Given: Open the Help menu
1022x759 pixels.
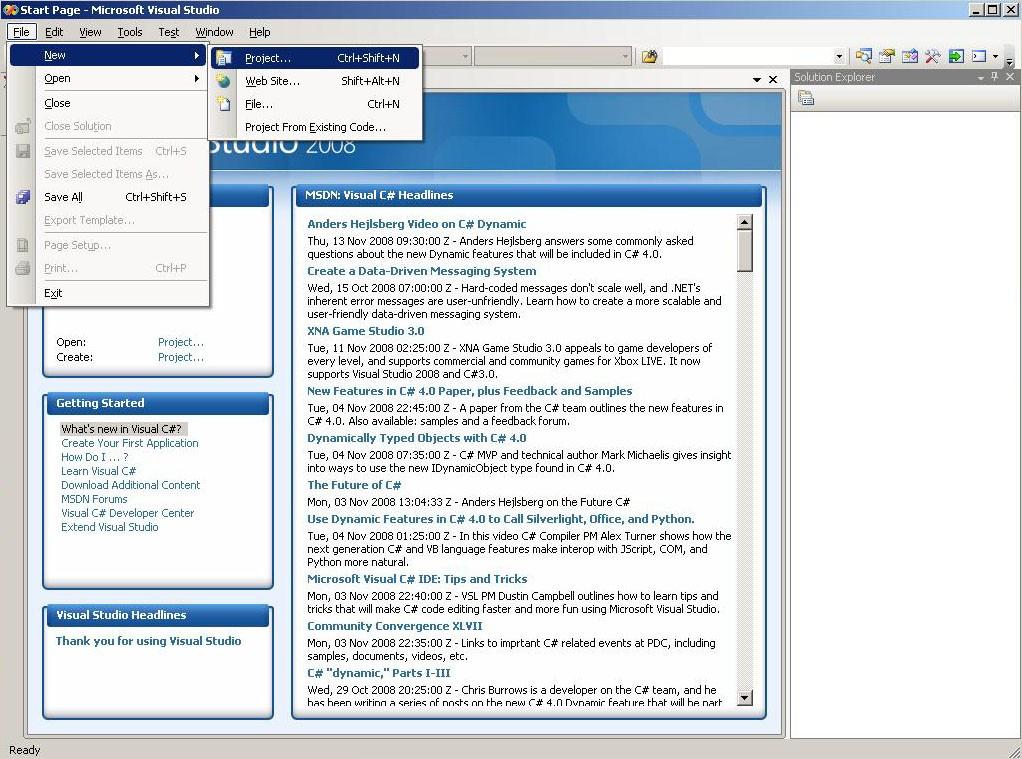Looking at the screenshot, I should tap(259, 32).
